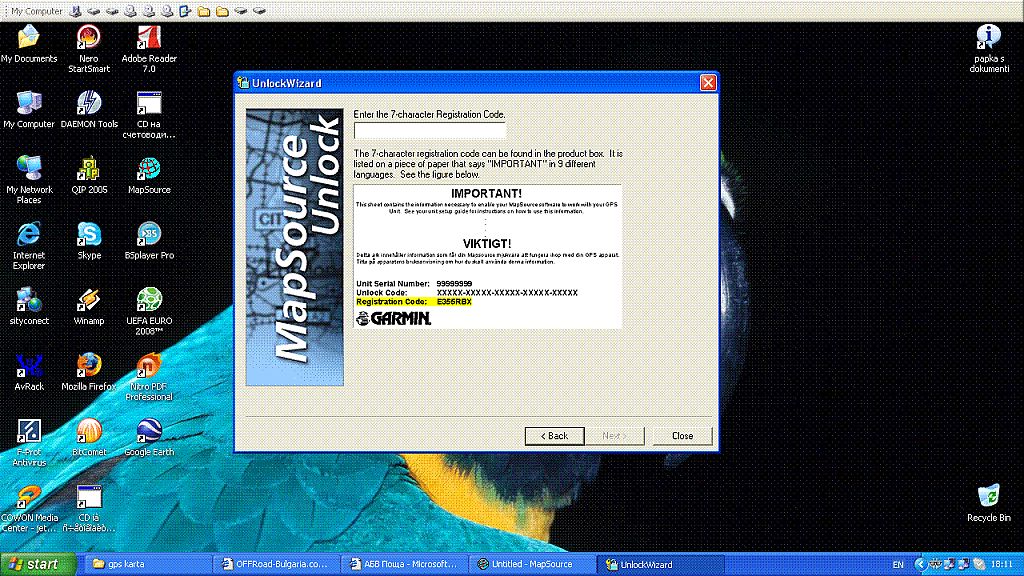Open BitComet desktop icon
Viewport: 1024px width, 576px height.
point(89,431)
